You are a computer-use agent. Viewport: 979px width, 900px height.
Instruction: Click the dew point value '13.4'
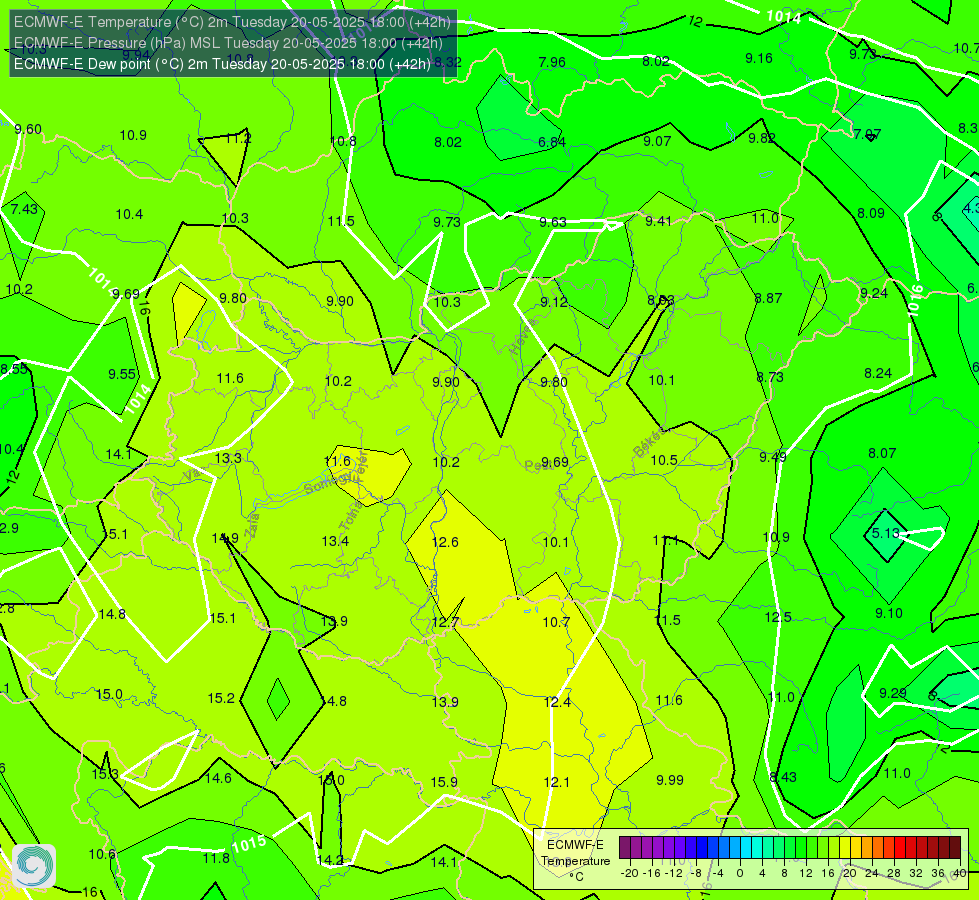[335, 541]
